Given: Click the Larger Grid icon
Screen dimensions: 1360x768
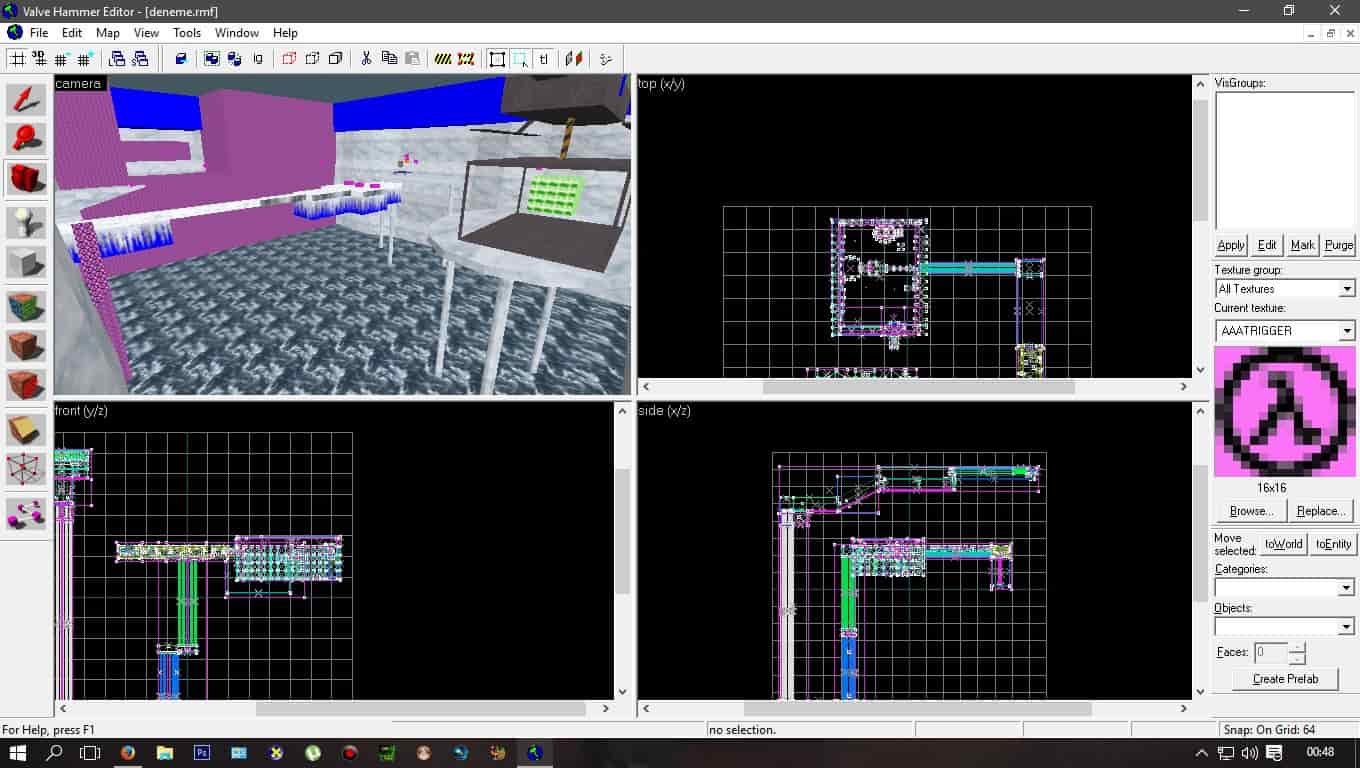Looking at the screenshot, I should [x=85, y=59].
